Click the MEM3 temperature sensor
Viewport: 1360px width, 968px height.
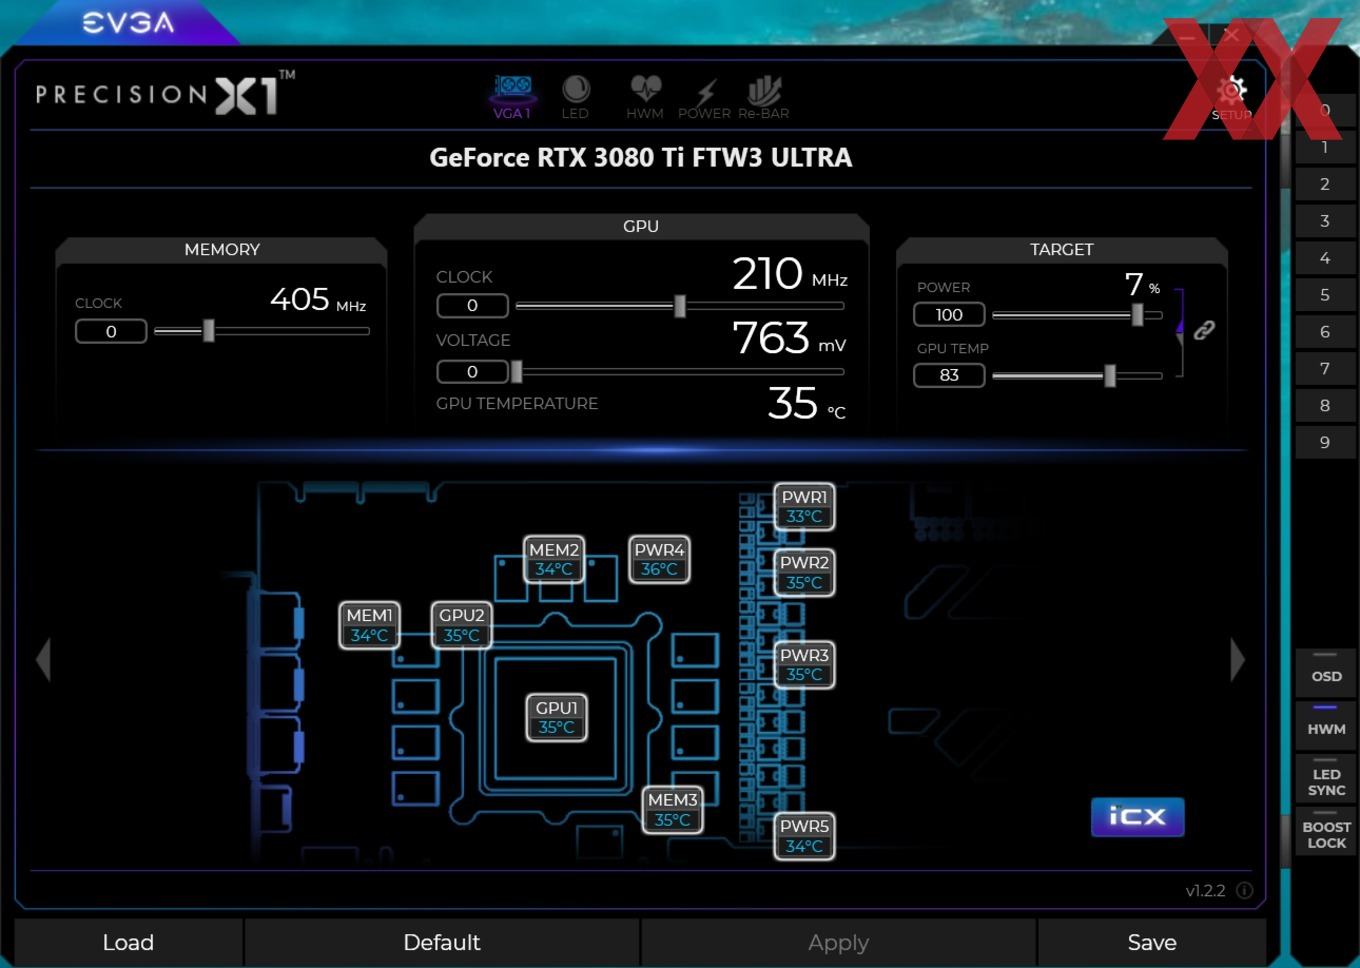click(672, 809)
